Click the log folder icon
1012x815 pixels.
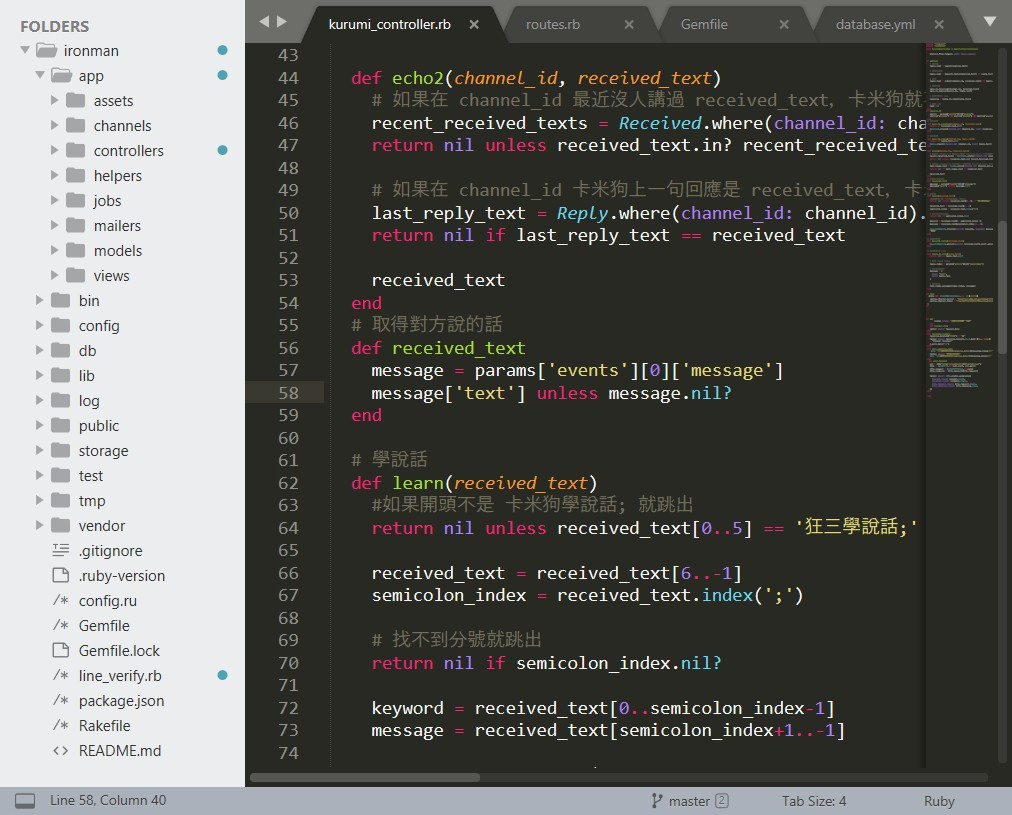click(x=61, y=400)
